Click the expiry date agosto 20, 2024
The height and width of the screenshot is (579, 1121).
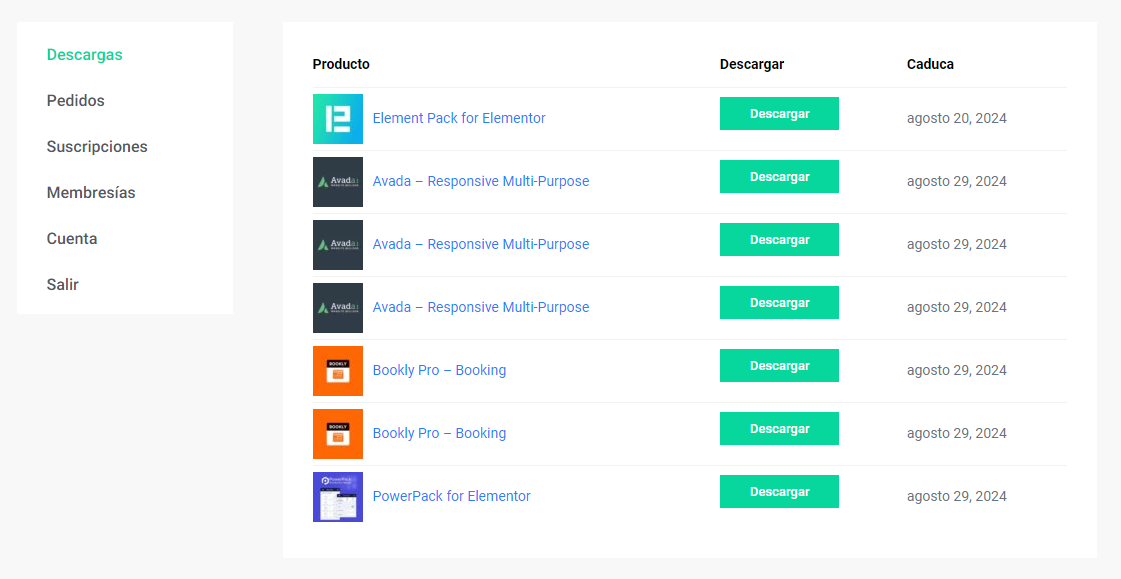[957, 118]
